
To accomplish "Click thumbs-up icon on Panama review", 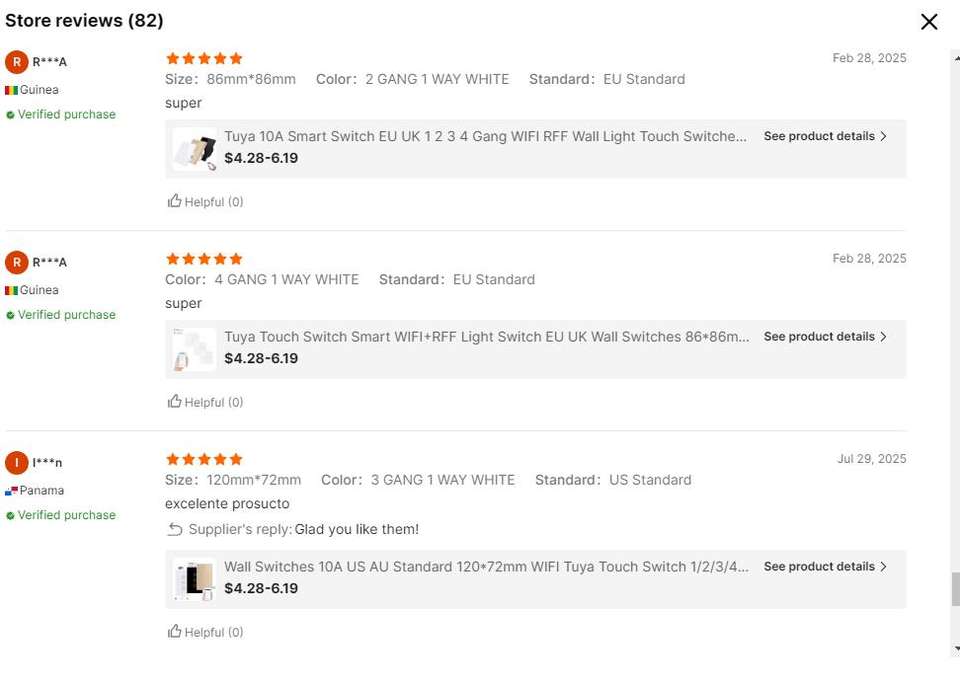I will [x=174, y=631].
